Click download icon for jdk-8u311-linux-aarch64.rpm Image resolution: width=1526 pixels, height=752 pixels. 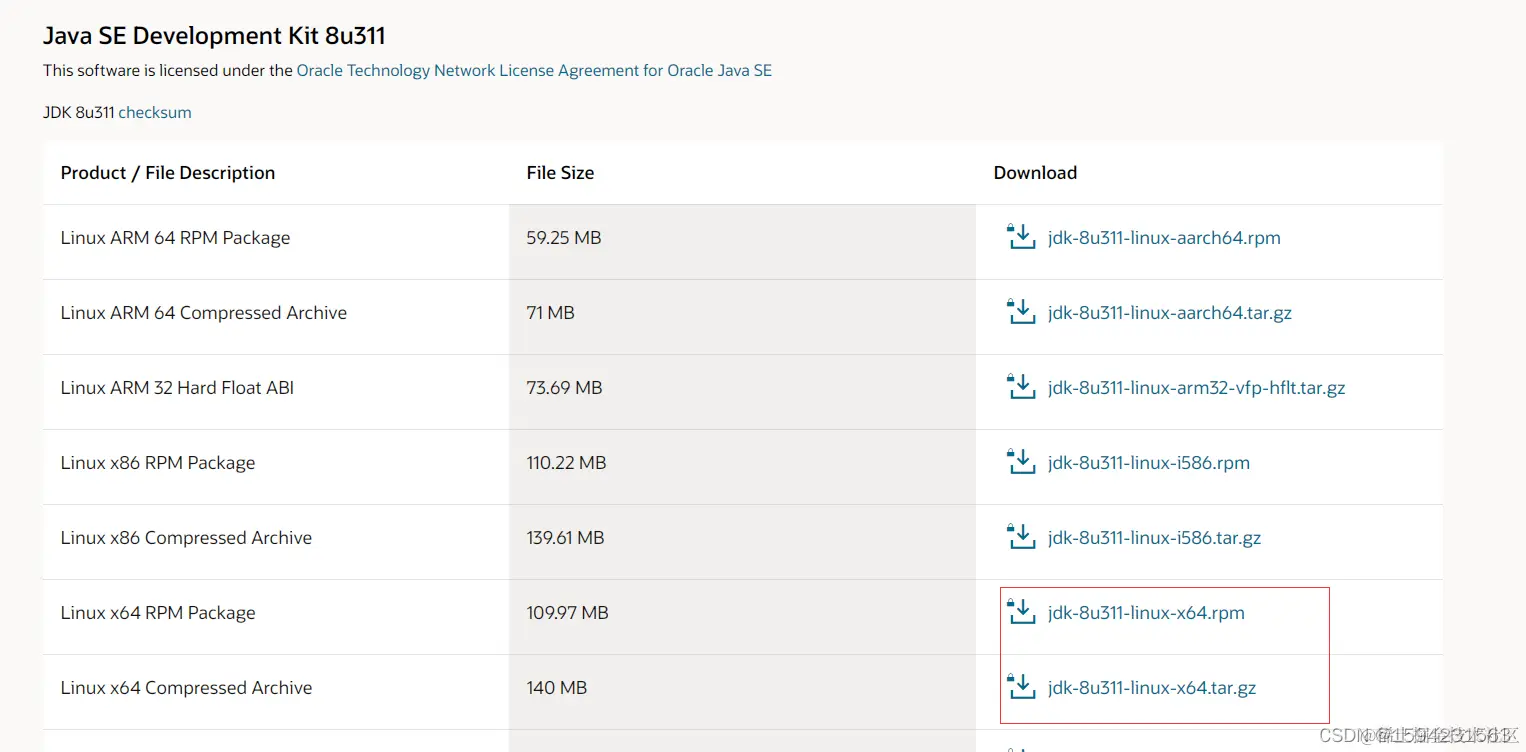click(x=1020, y=237)
